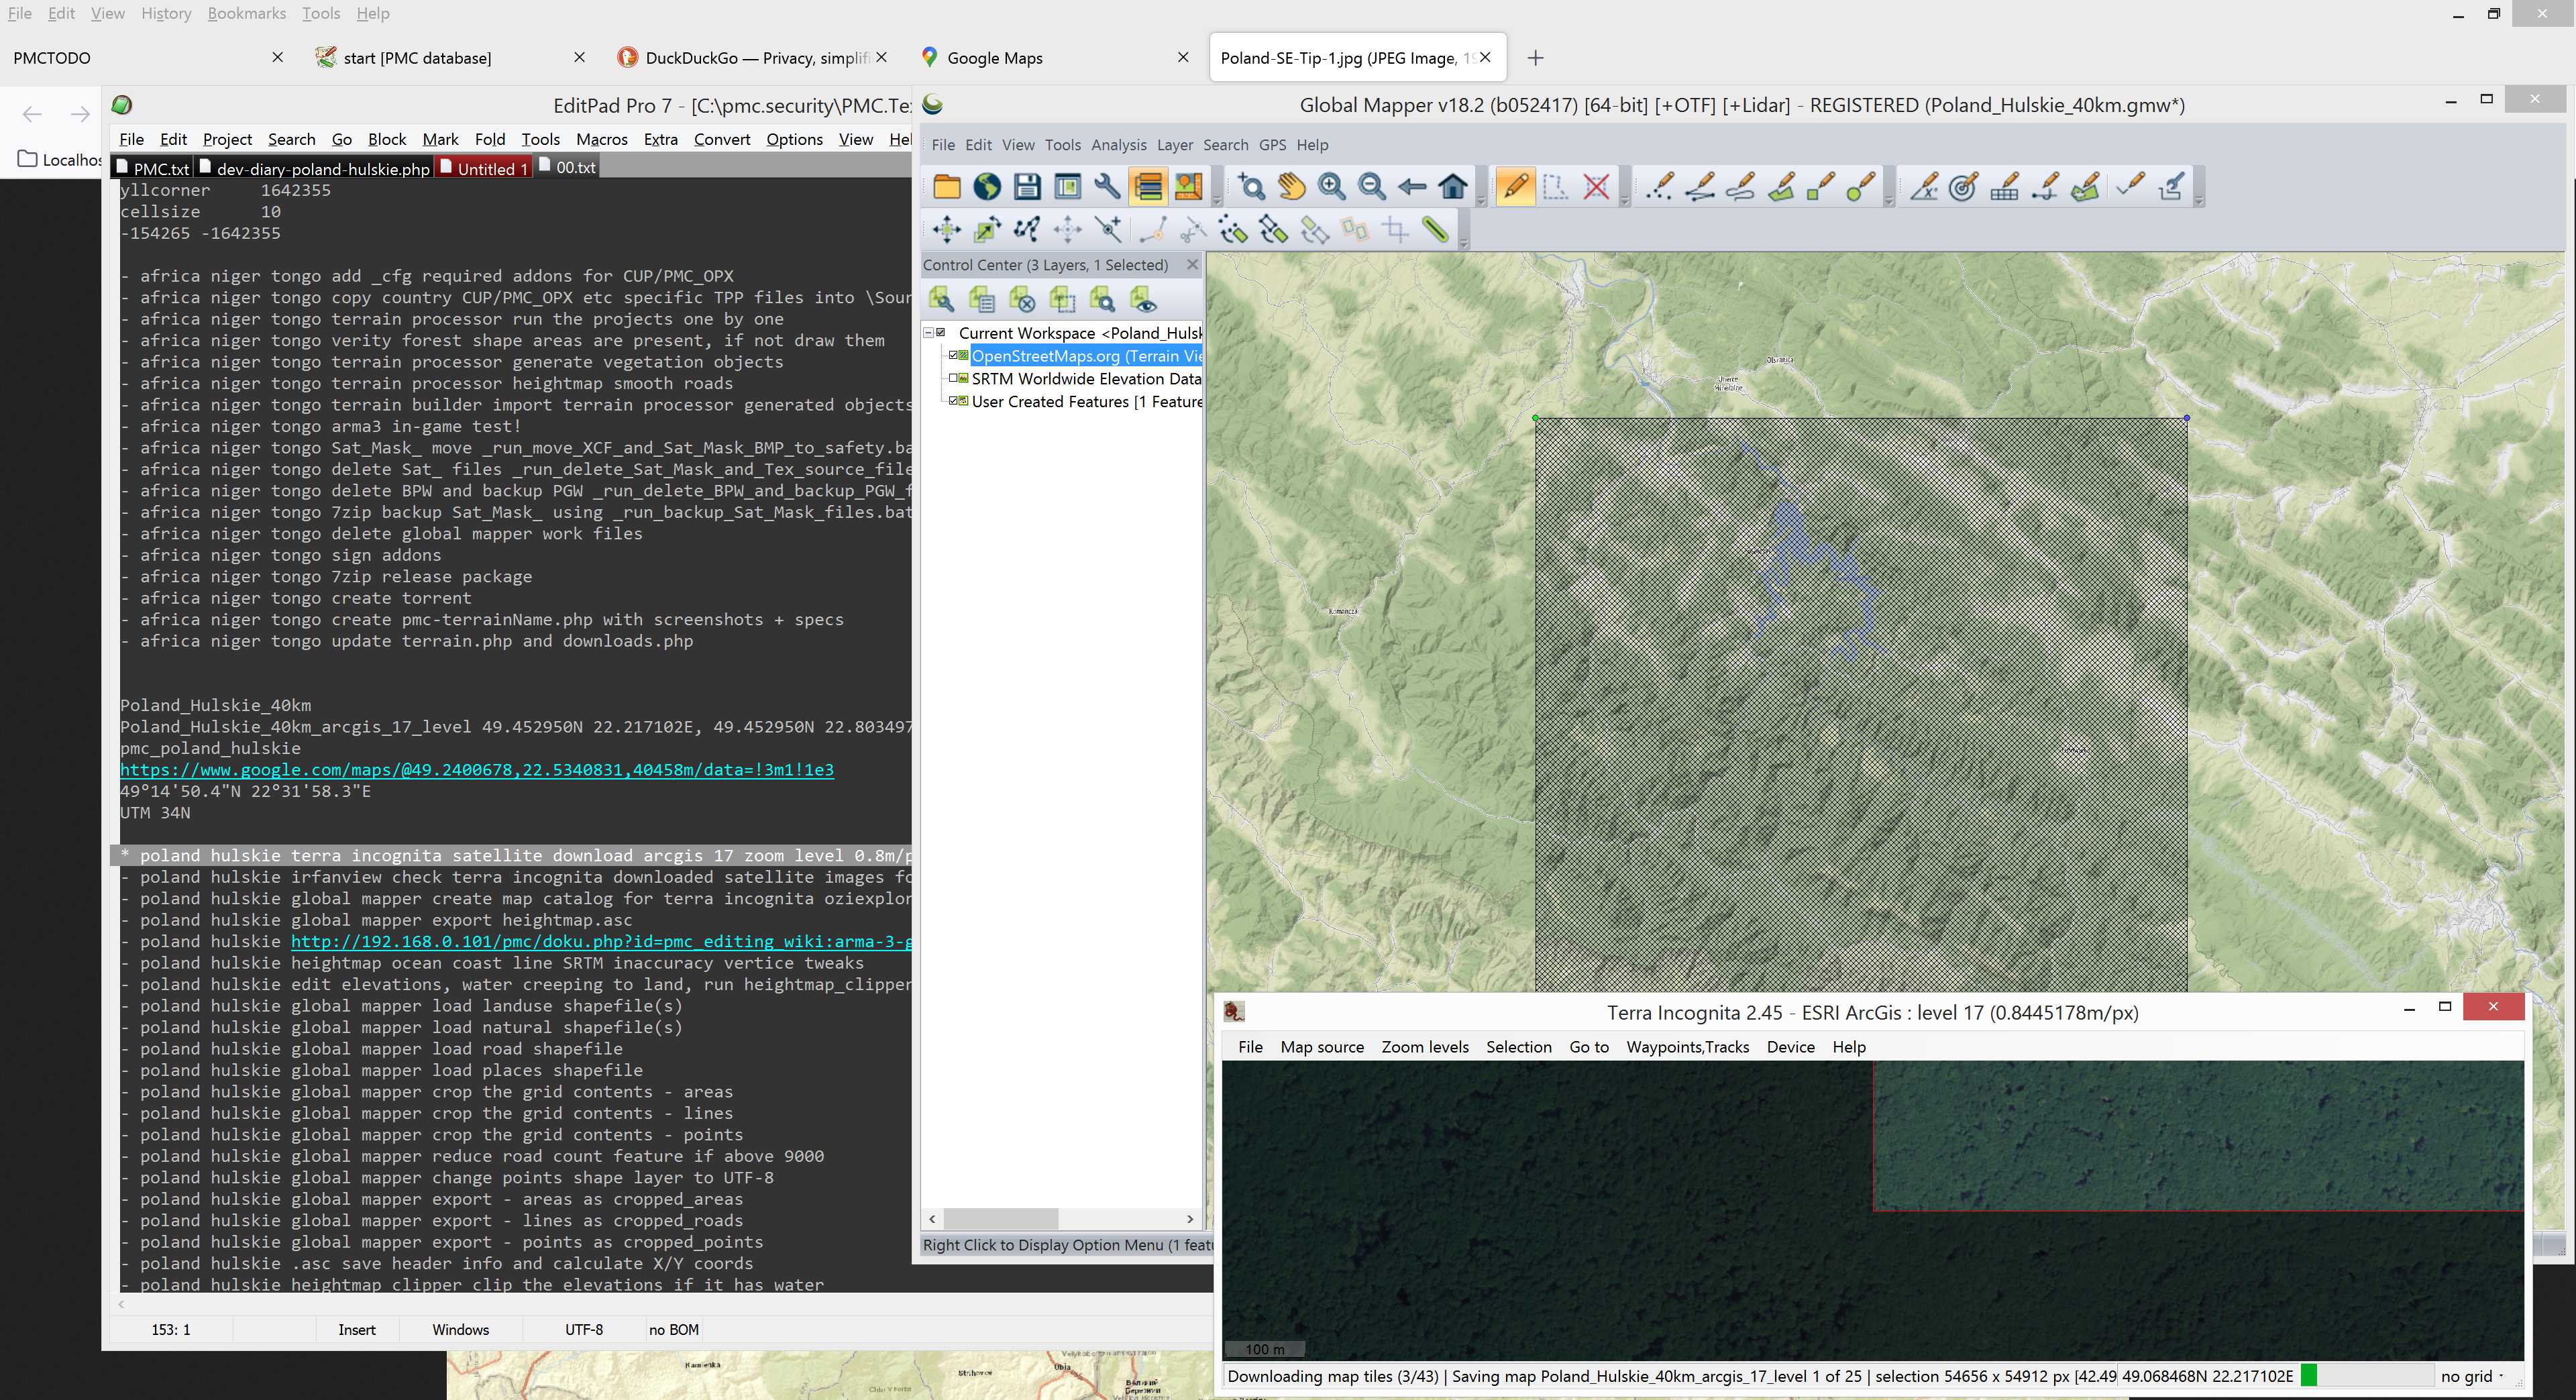Click the Previous View back arrow icon
The height and width of the screenshot is (1400, 2576).
[1412, 187]
